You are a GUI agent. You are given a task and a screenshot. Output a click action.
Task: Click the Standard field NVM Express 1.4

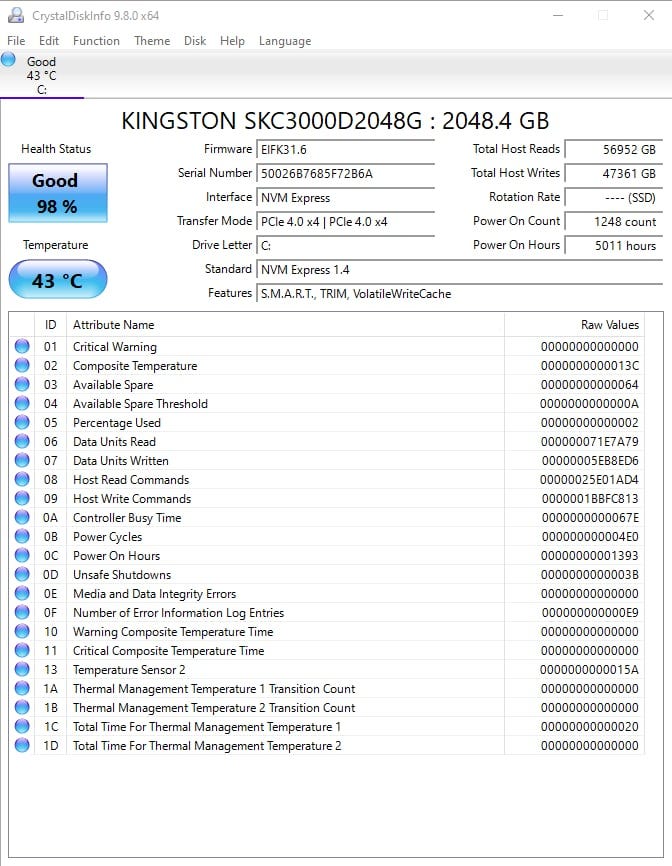[459, 270]
